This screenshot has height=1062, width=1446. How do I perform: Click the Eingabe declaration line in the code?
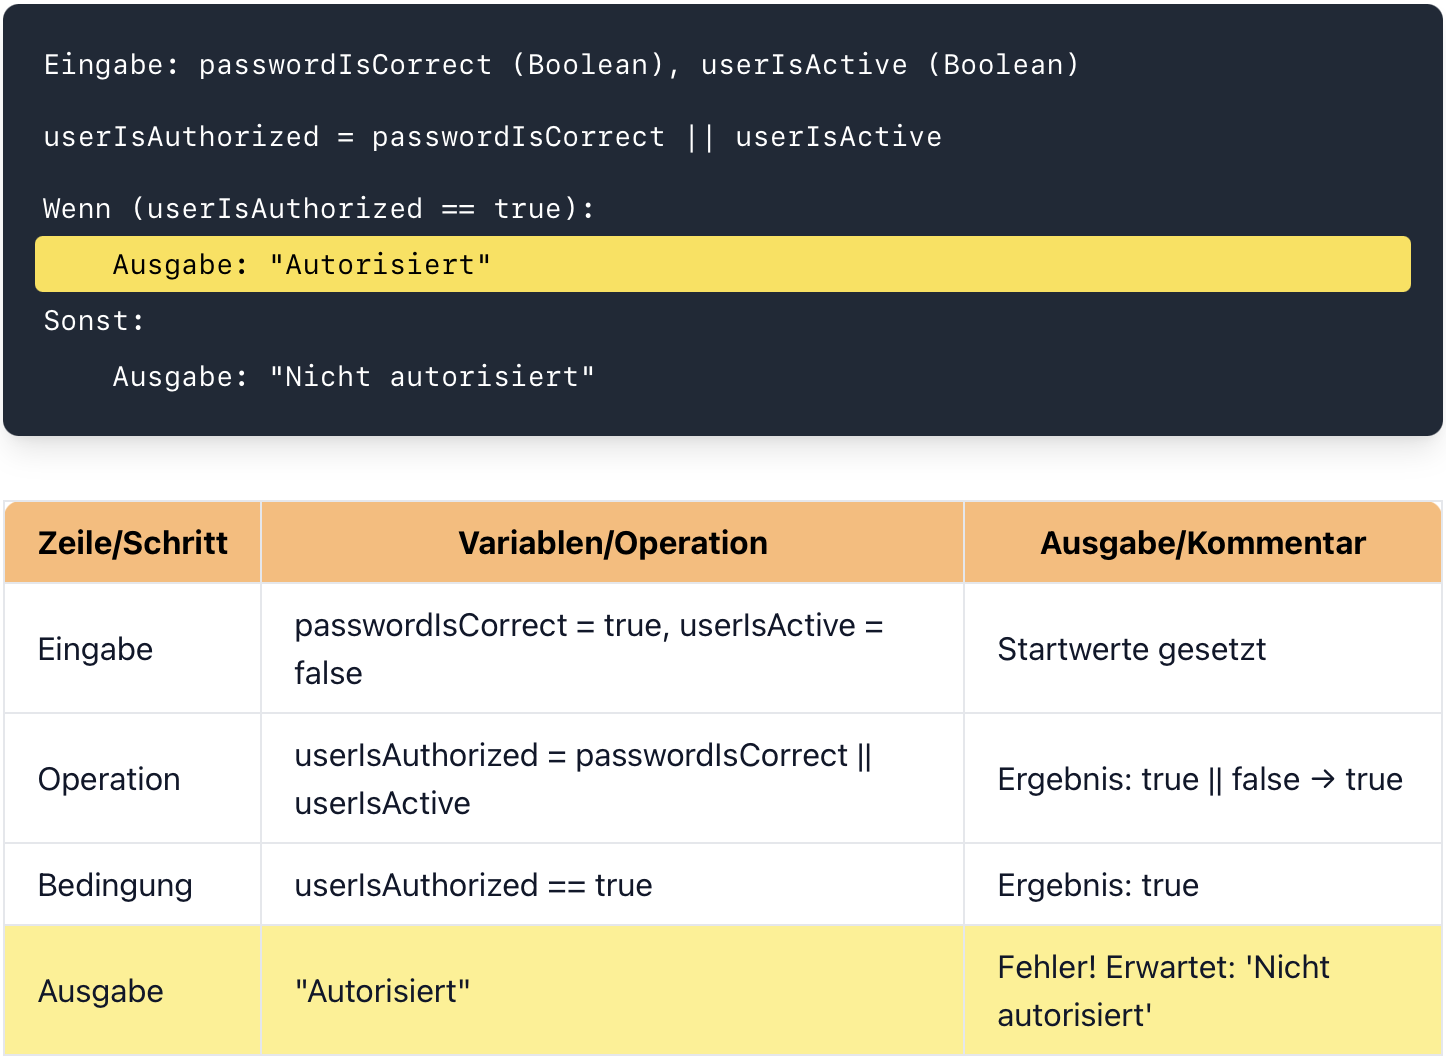[561, 65]
